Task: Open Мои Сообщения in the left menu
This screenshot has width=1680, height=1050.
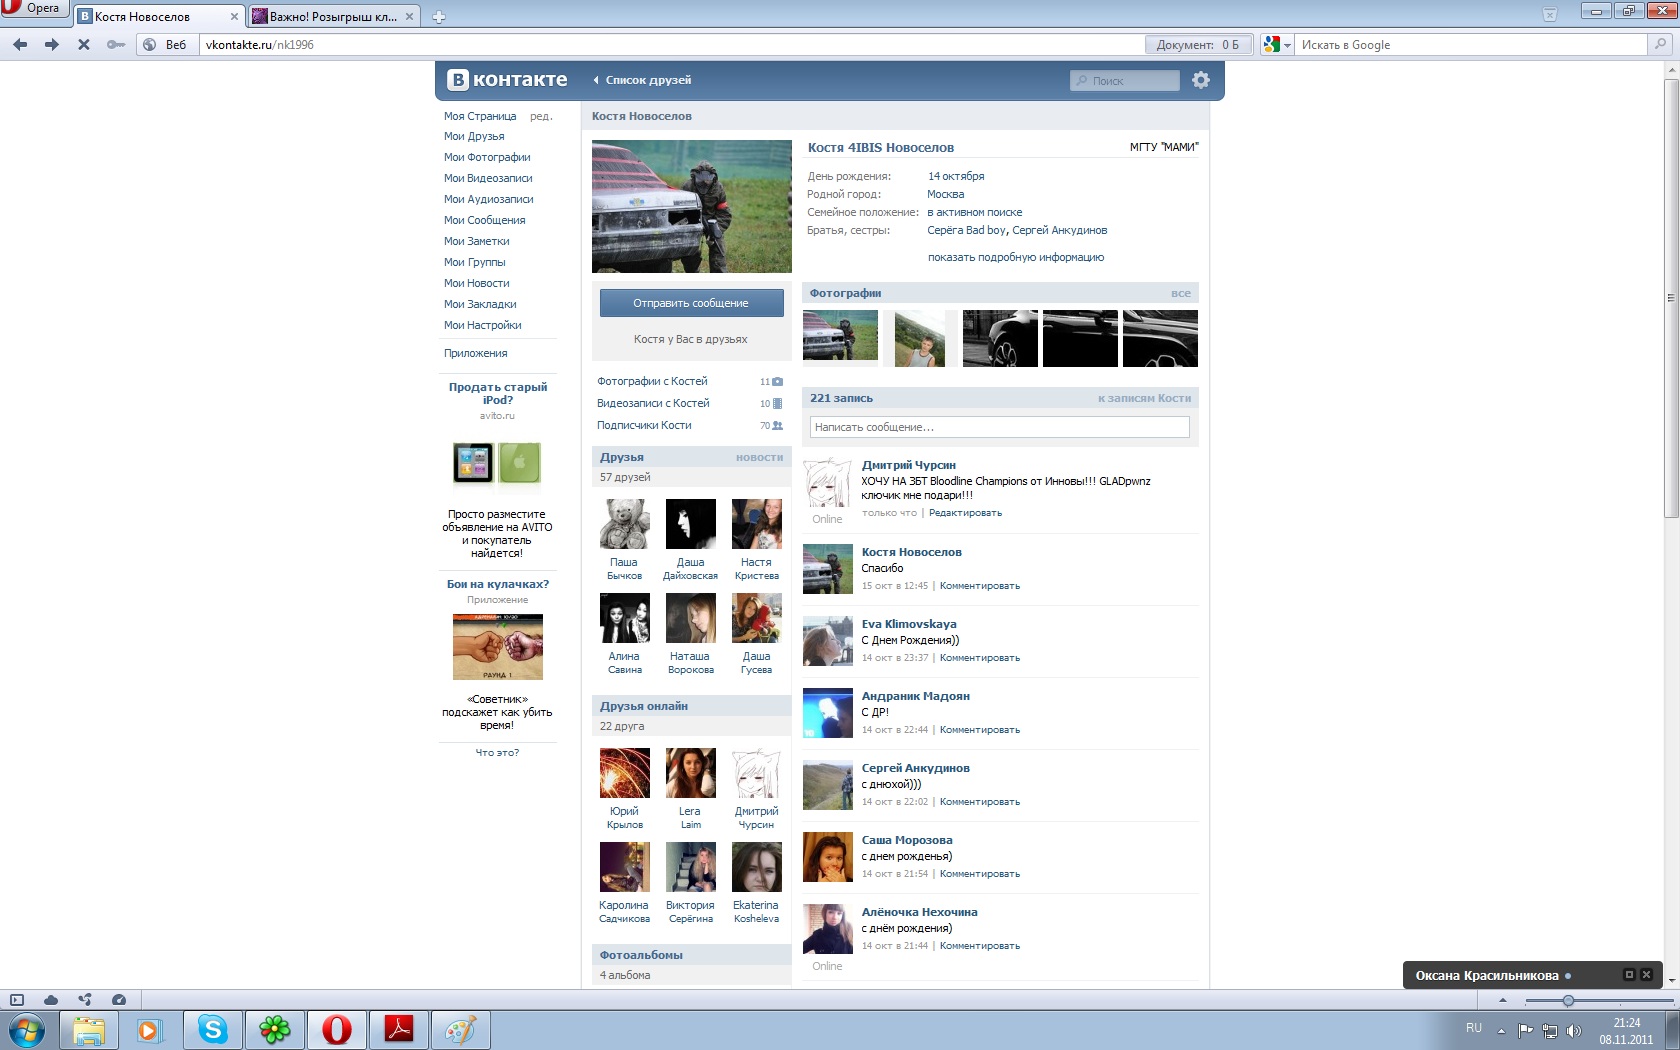Action: pyautogui.click(x=484, y=220)
